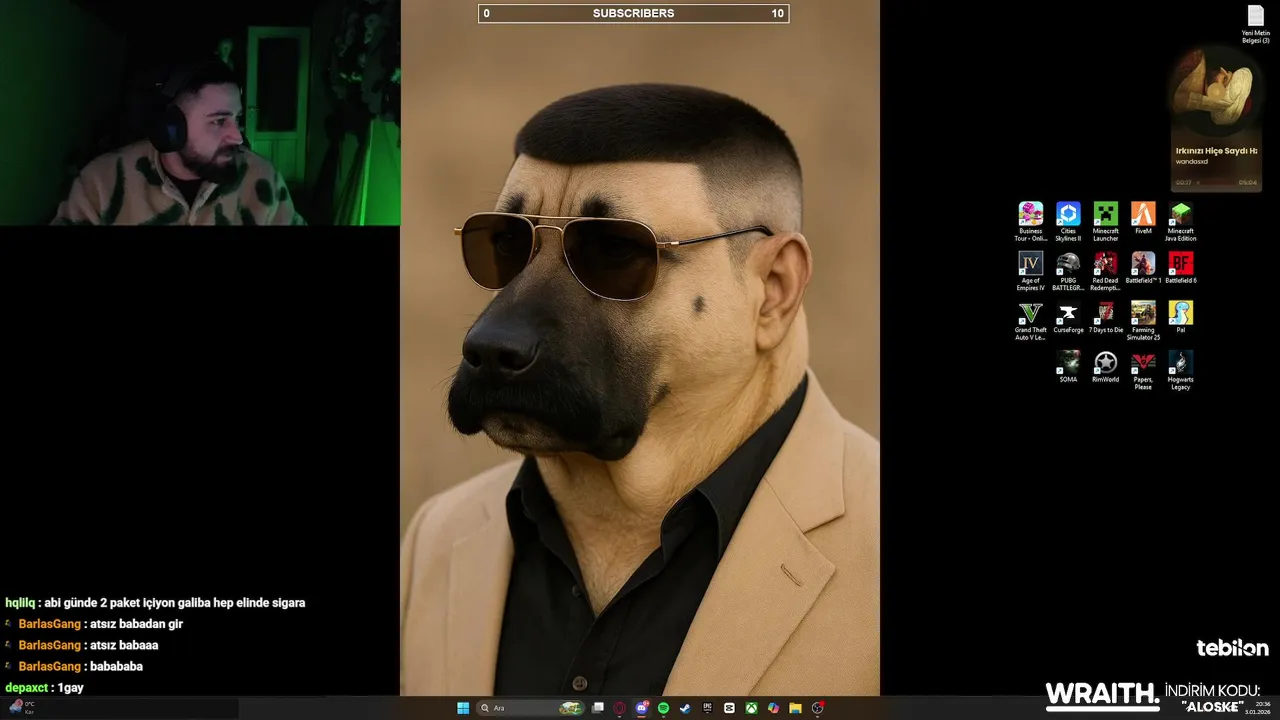Click chat username "hqlilq"
The image size is (1280, 720).
point(20,603)
